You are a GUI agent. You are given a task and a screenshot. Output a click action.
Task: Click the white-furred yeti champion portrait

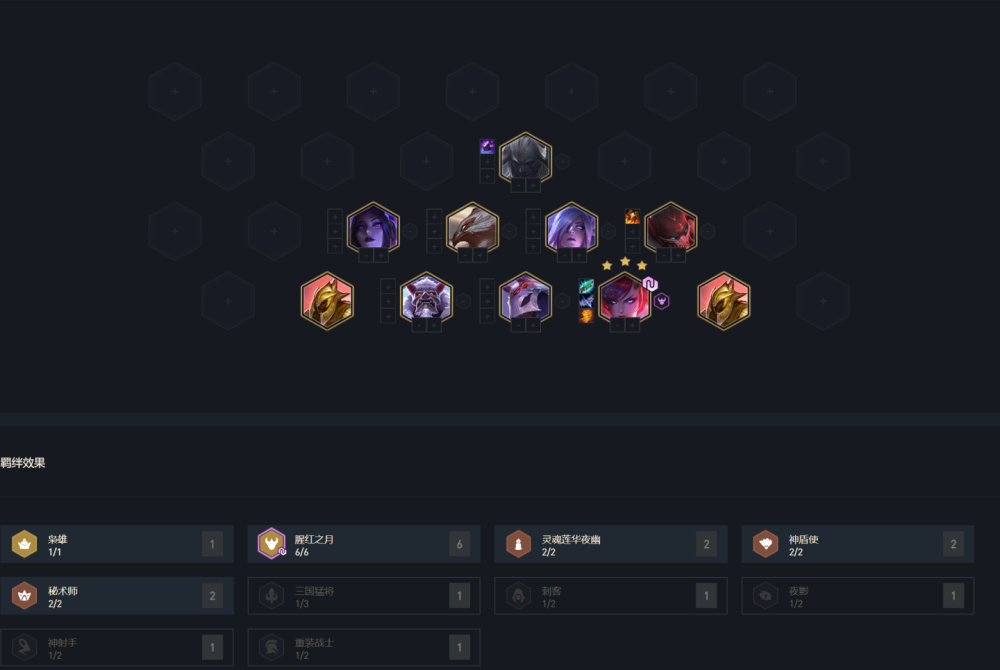point(426,300)
